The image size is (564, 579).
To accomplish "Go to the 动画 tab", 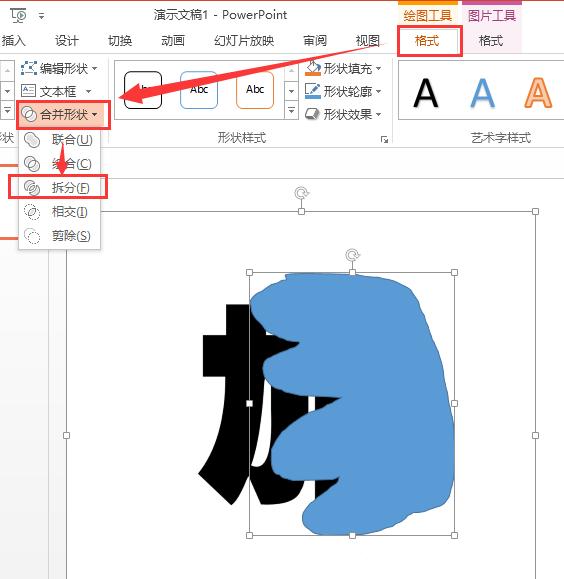I will (x=173, y=41).
